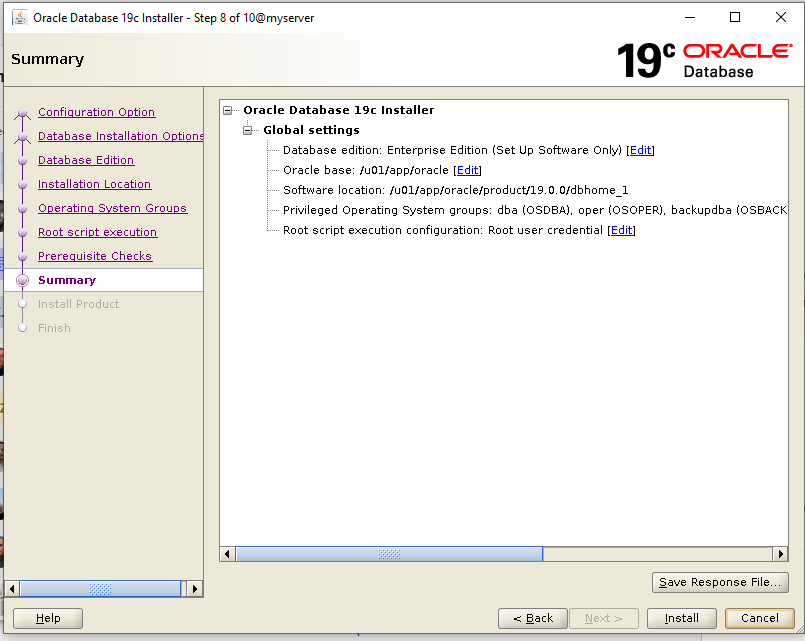Cancel the installation
This screenshot has width=805, height=641.
[759, 618]
